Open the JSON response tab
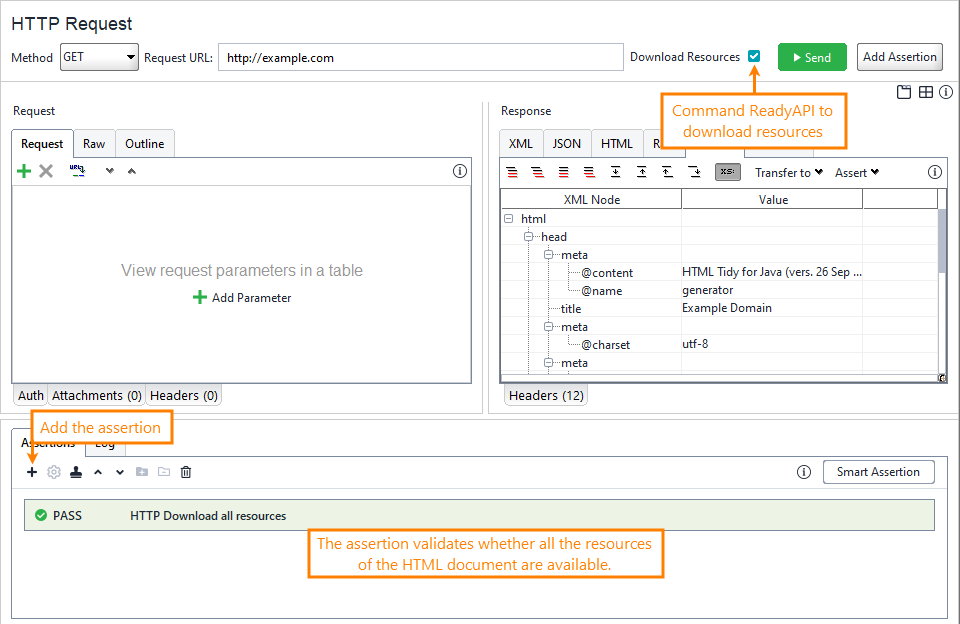This screenshot has width=960, height=624. click(567, 143)
